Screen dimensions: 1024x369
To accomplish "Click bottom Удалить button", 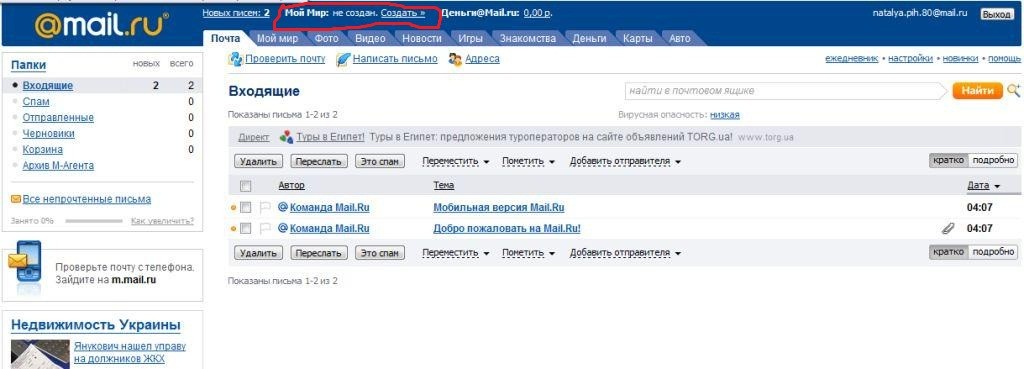I will click(x=258, y=253).
